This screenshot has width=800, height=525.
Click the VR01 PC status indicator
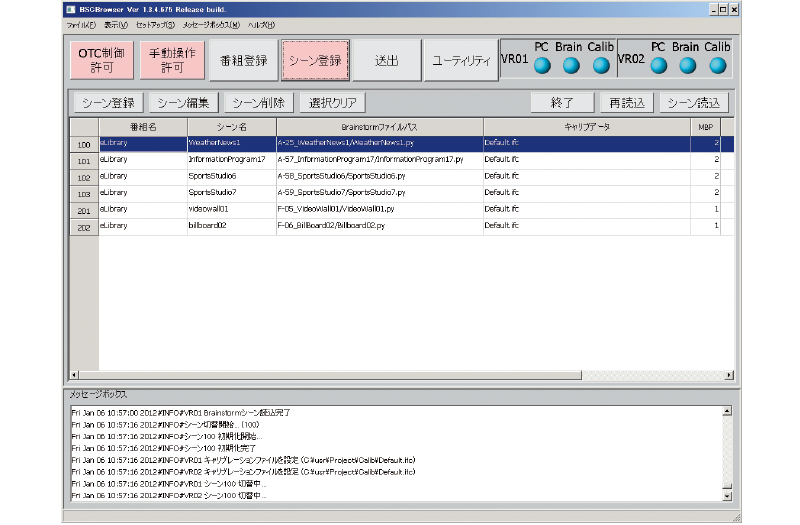(541, 66)
